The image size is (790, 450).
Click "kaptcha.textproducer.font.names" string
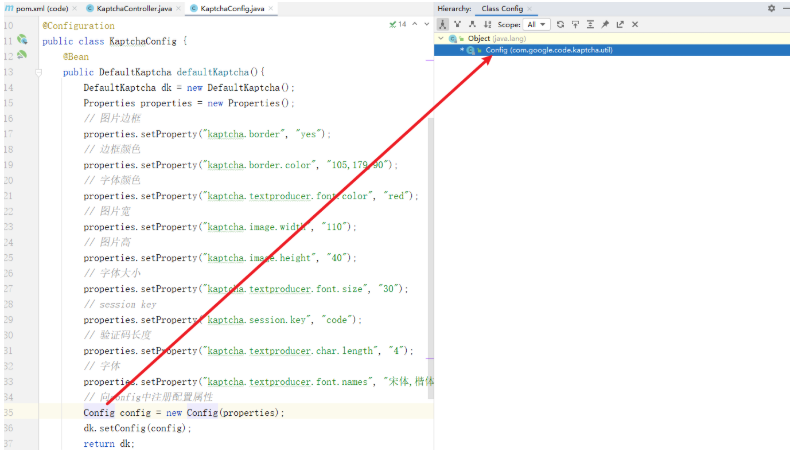pos(287,382)
